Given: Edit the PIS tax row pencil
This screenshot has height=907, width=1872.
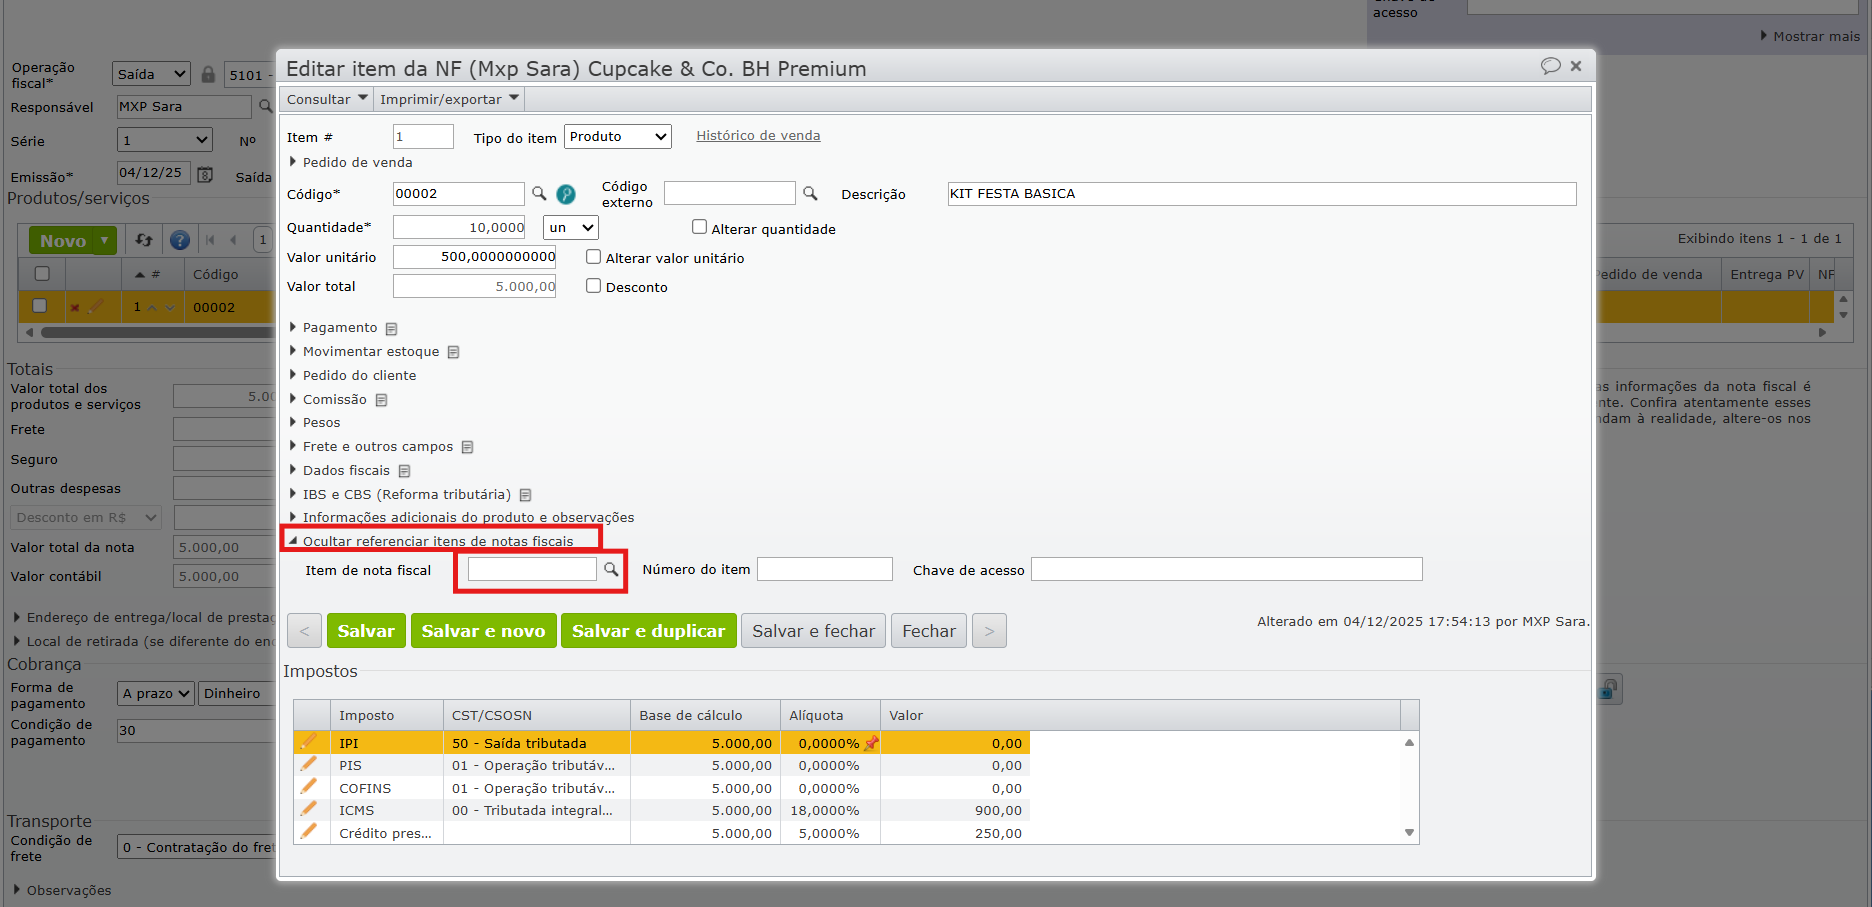Looking at the screenshot, I should [x=309, y=764].
